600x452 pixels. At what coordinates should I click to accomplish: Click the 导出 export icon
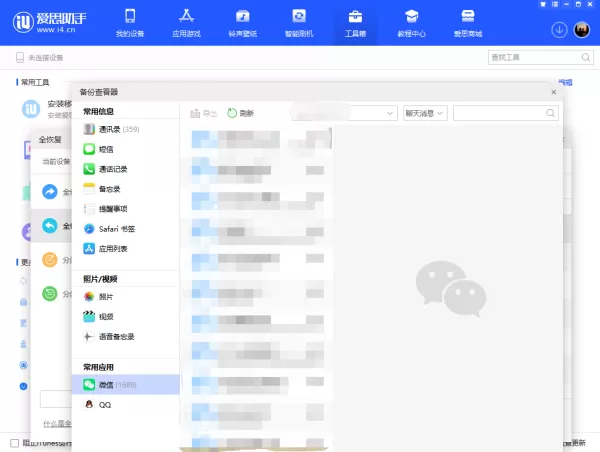coord(195,113)
